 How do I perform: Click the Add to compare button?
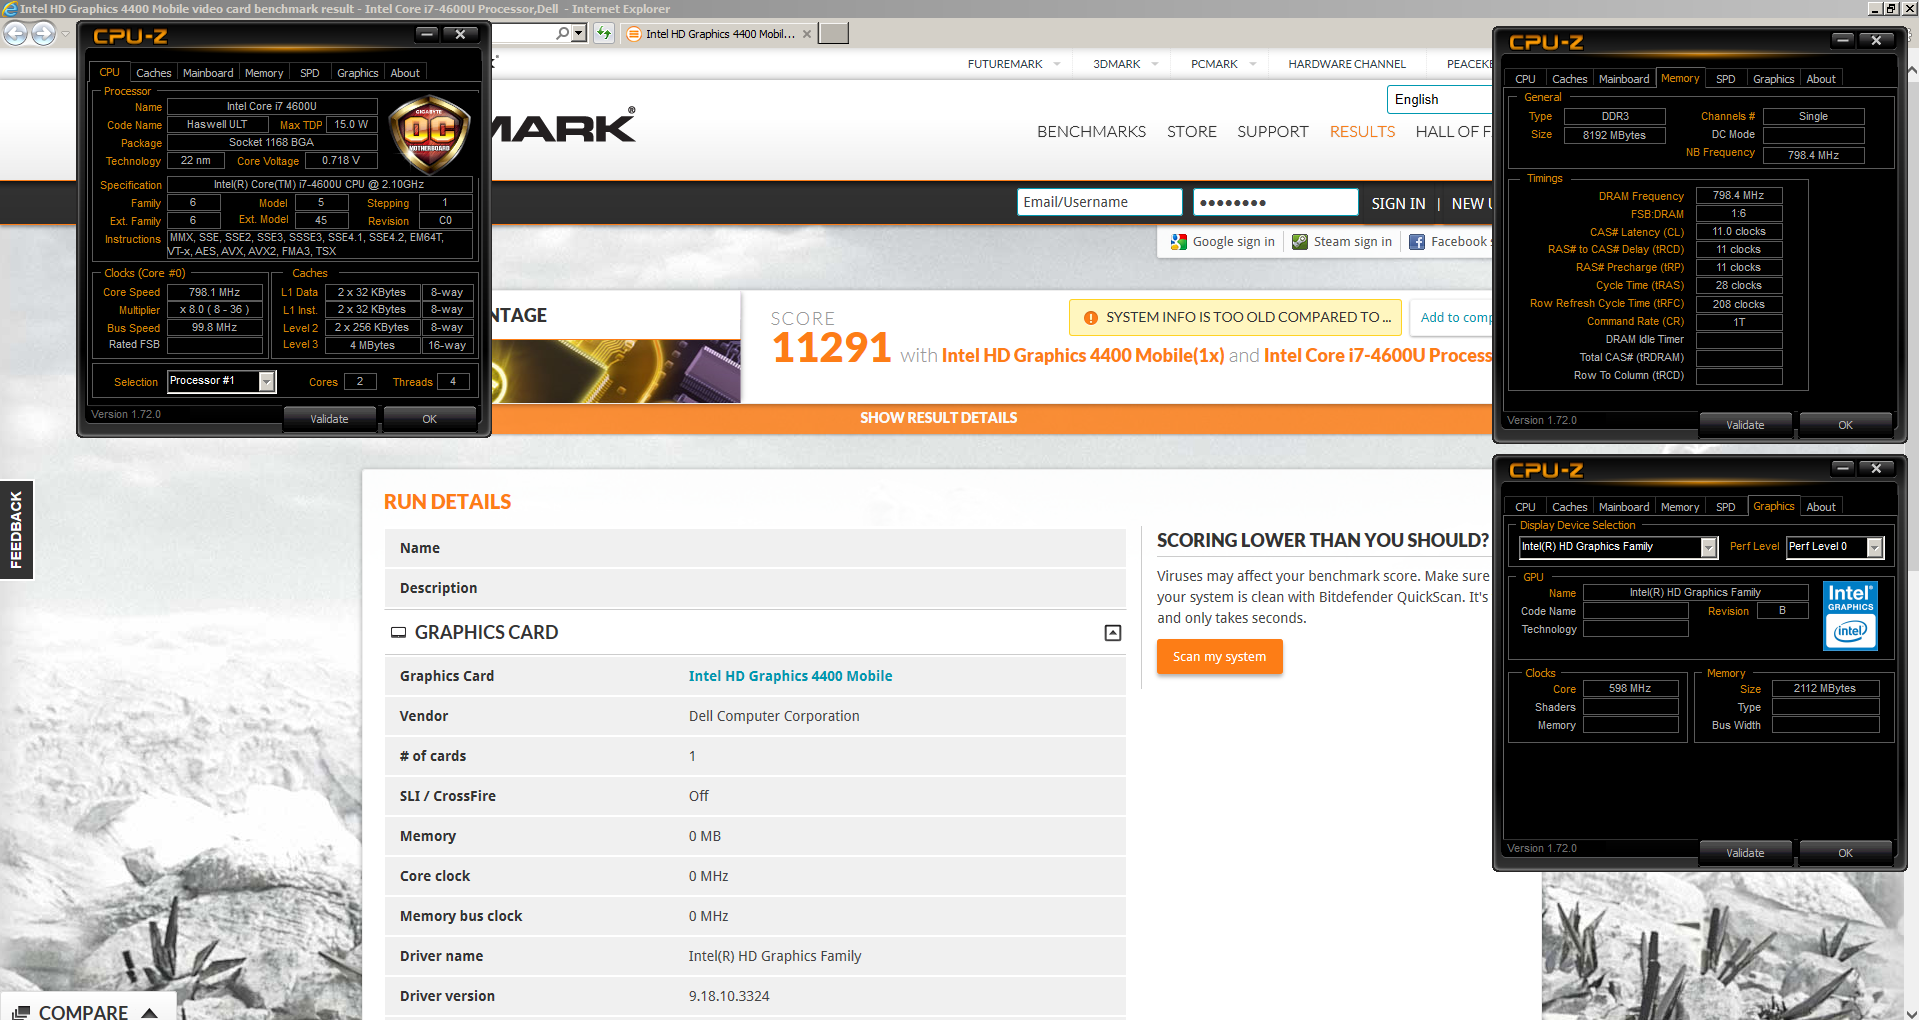(1452, 318)
